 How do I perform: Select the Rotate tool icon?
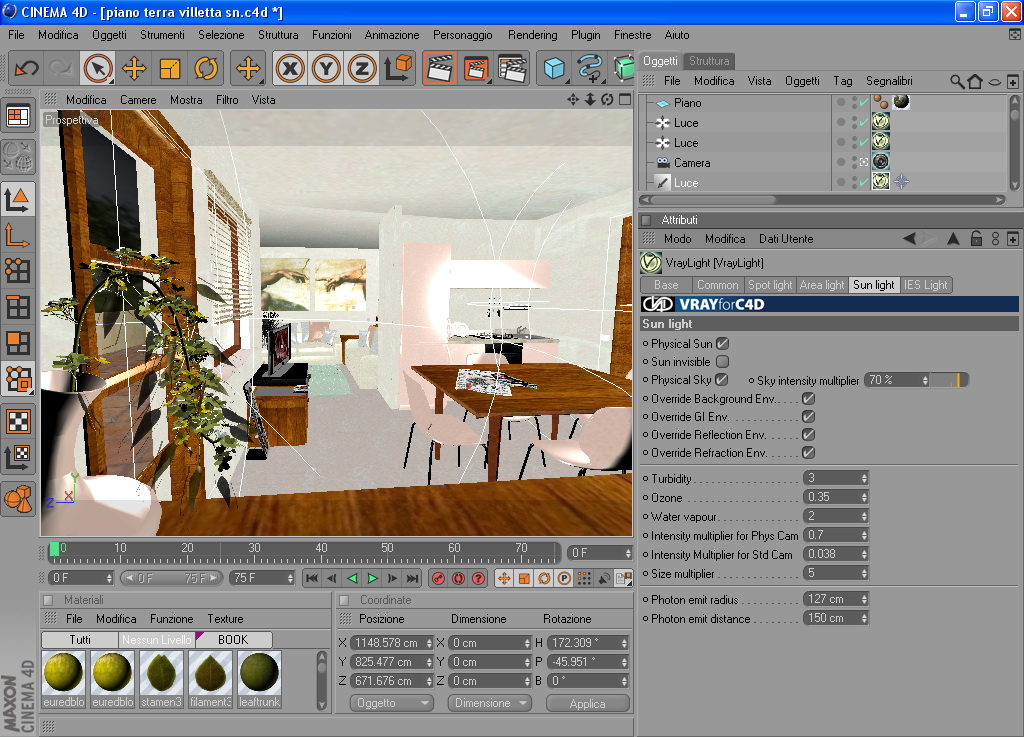[x=206, y=68]
